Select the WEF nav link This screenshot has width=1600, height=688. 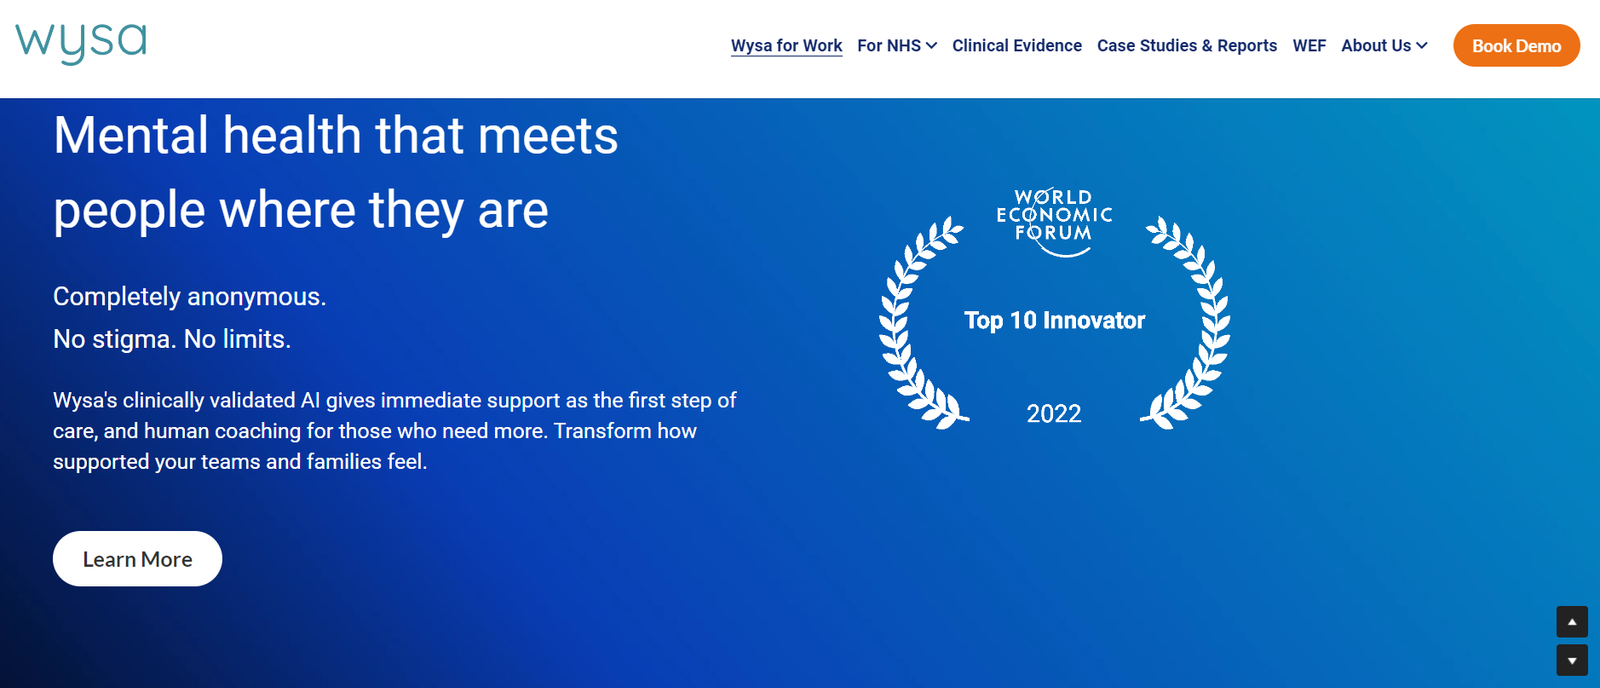(x=1308, y=46)
